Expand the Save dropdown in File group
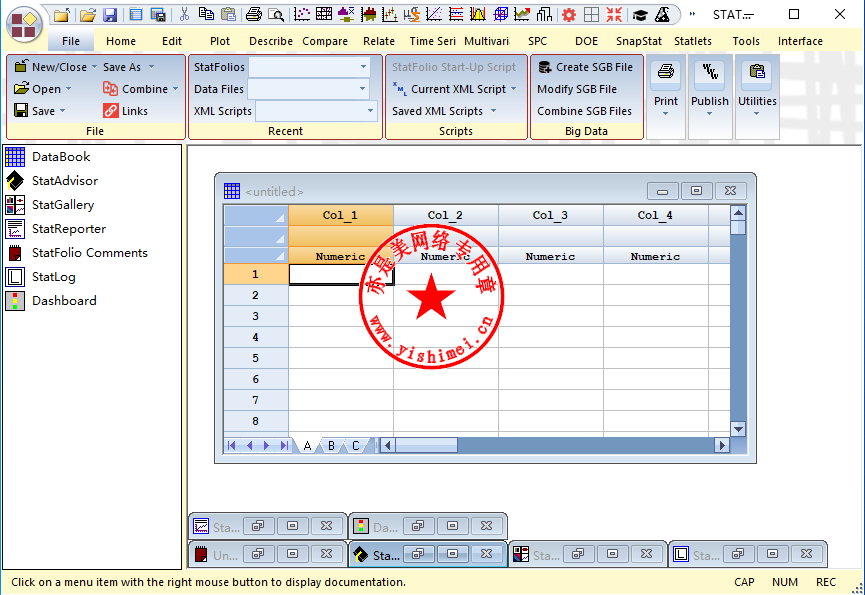 click(62, 111)
